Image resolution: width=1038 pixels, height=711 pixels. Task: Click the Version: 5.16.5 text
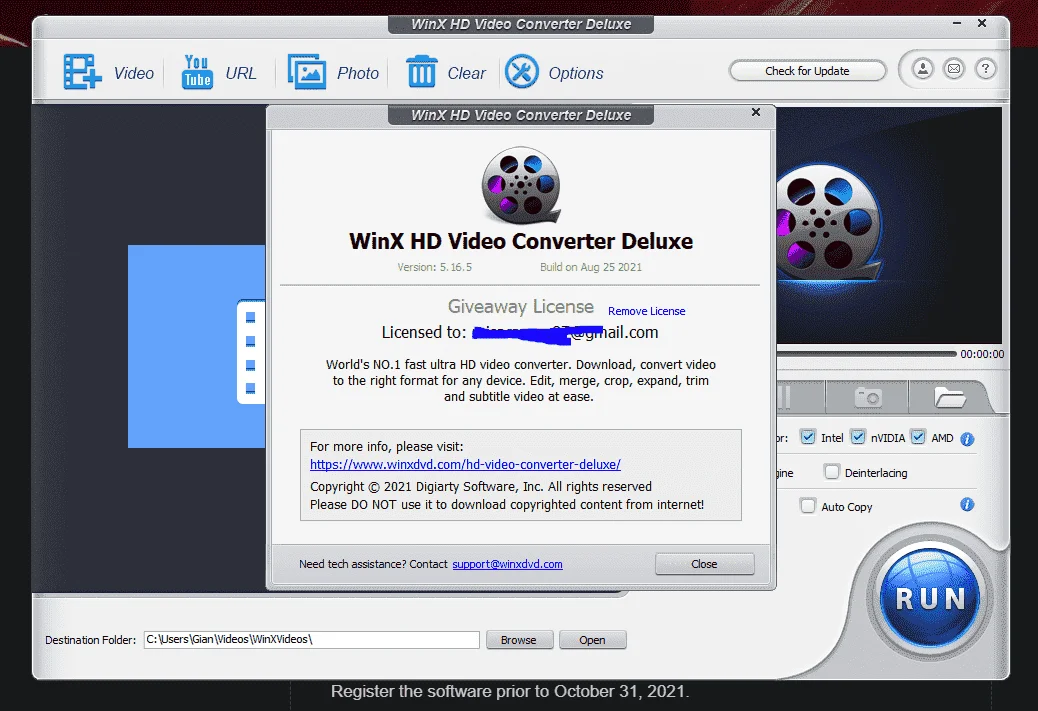click(x=434, y=267)
